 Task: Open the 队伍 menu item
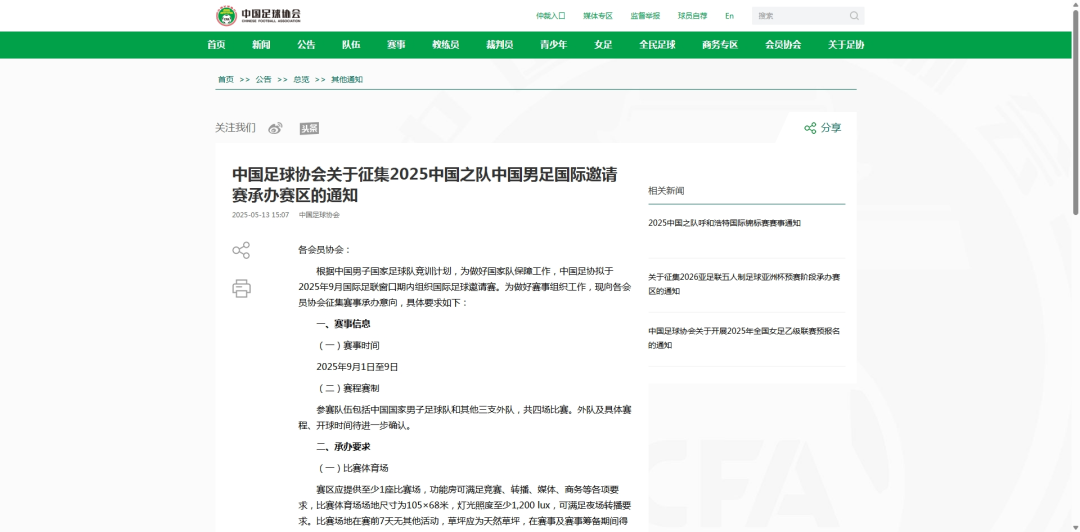[x=351, y=45]
